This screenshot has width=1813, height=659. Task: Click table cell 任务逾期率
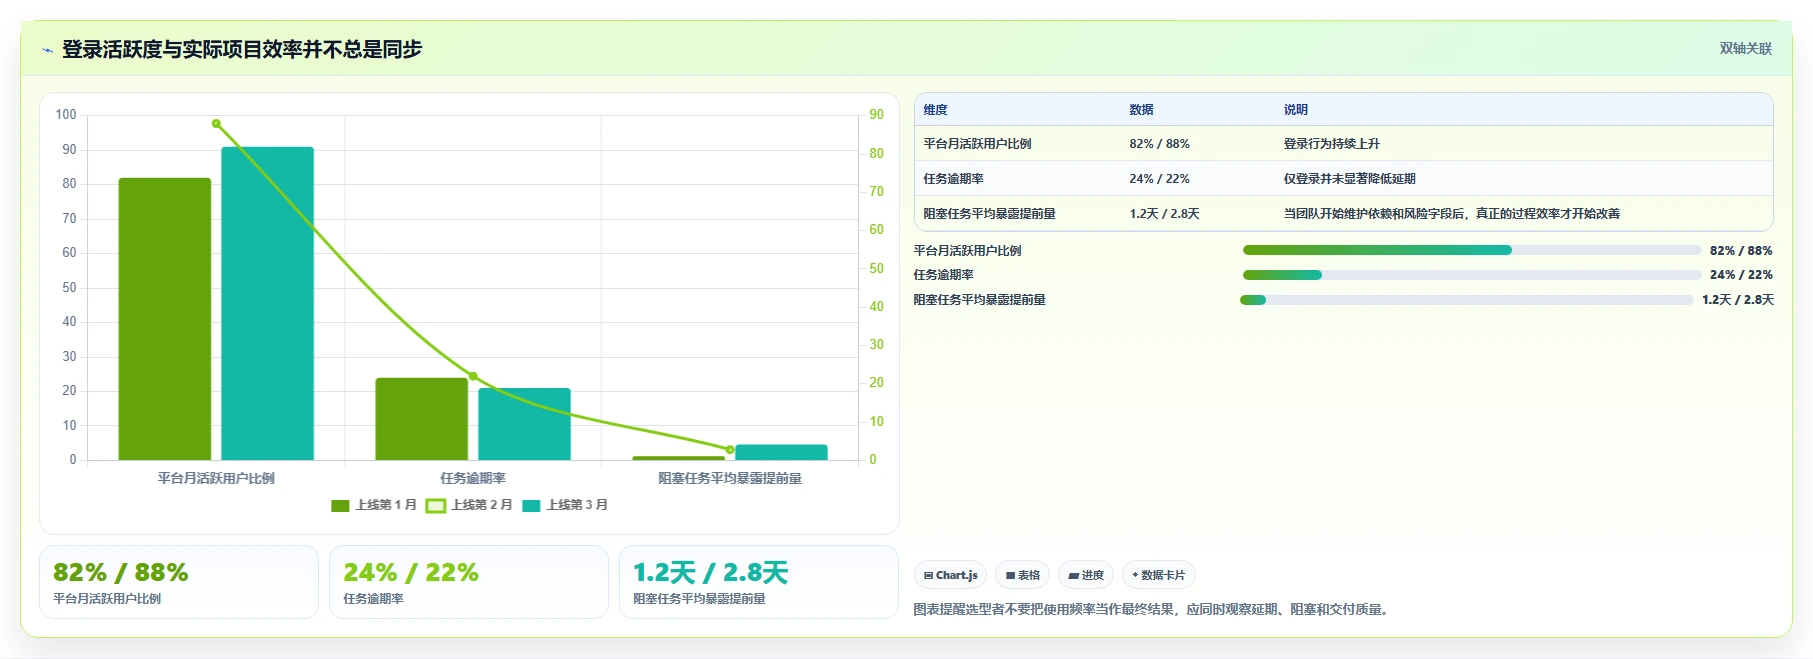pyautogui.click(x=953, y=179)
